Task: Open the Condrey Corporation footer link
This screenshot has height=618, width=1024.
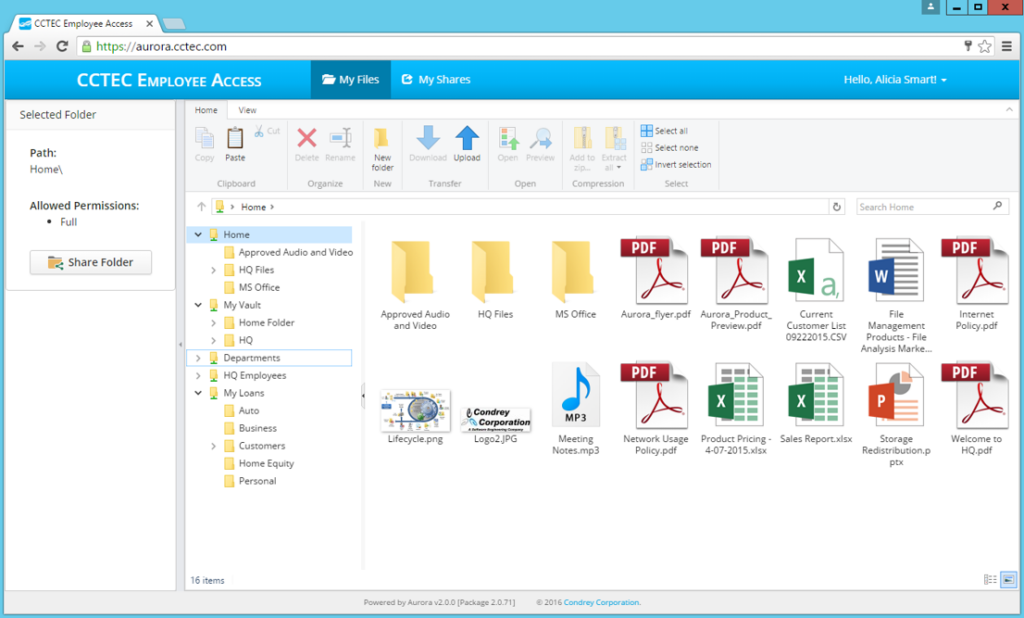Action: (601, 603)
